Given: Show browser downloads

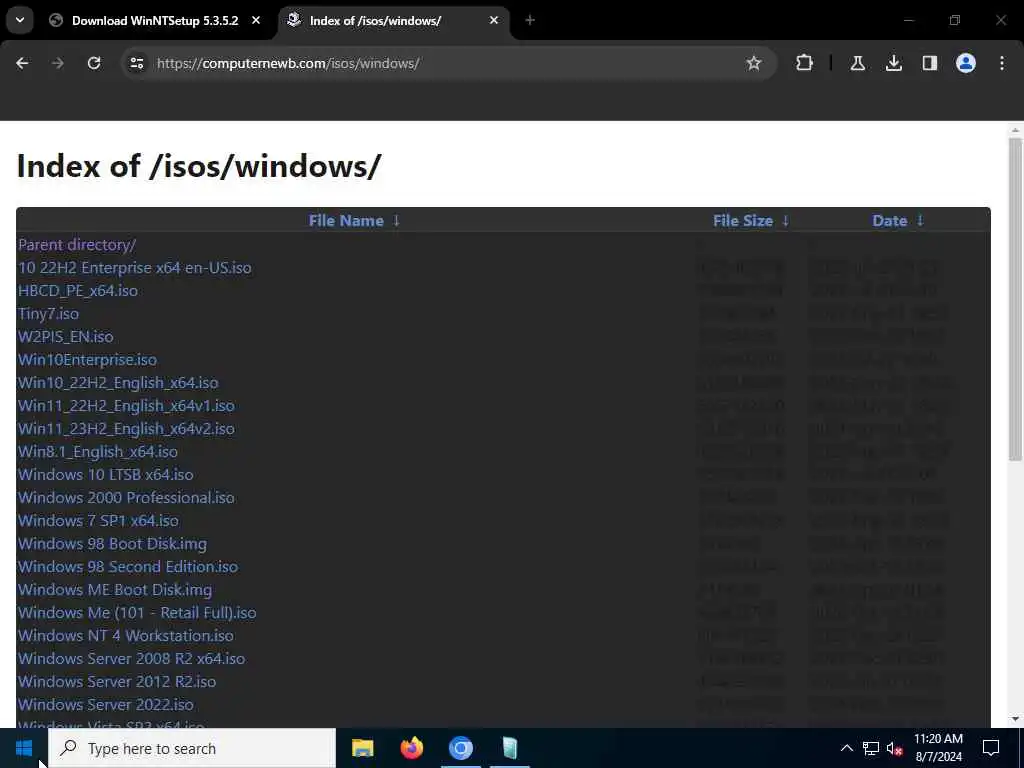Looking at the screenshot, I should (893, 63).
